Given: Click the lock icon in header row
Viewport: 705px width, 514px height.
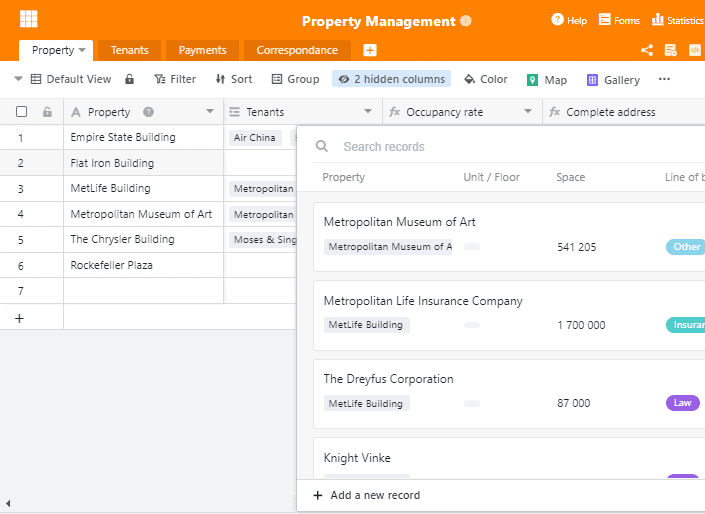Looking at the screenshot, I should point(47,112).
